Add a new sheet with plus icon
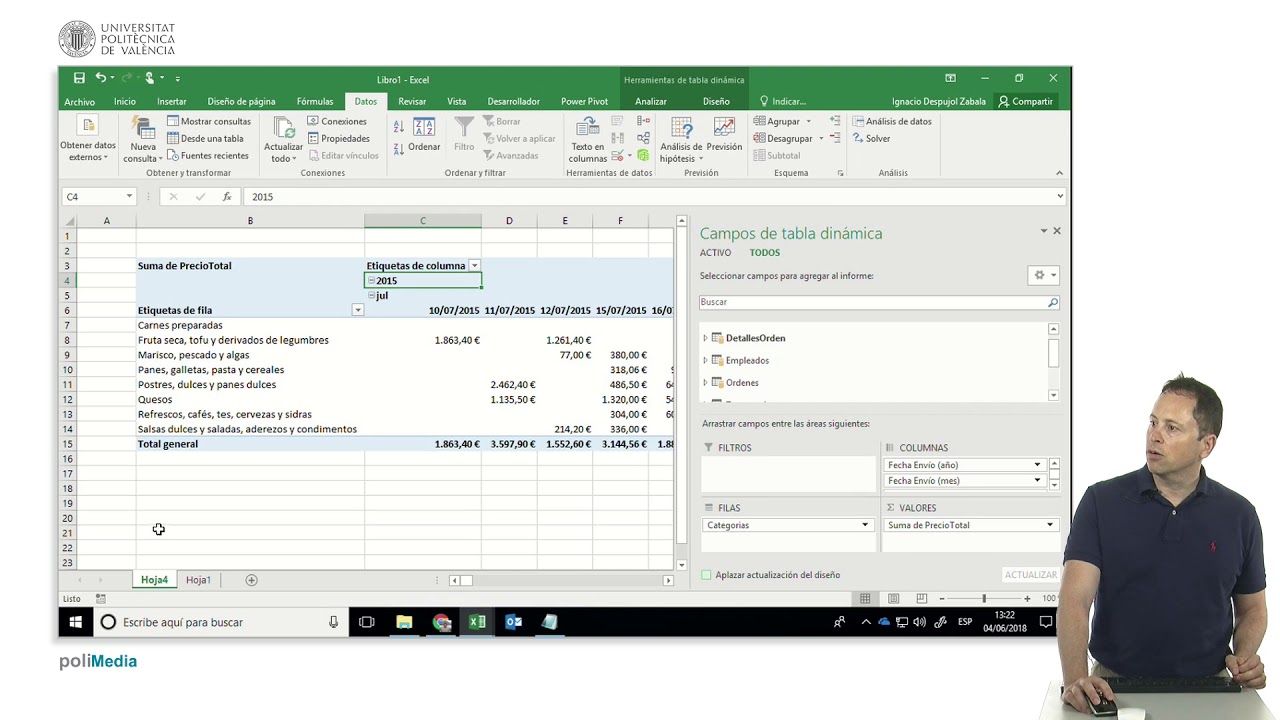The image size is (1280, 720). coord(251,580)
